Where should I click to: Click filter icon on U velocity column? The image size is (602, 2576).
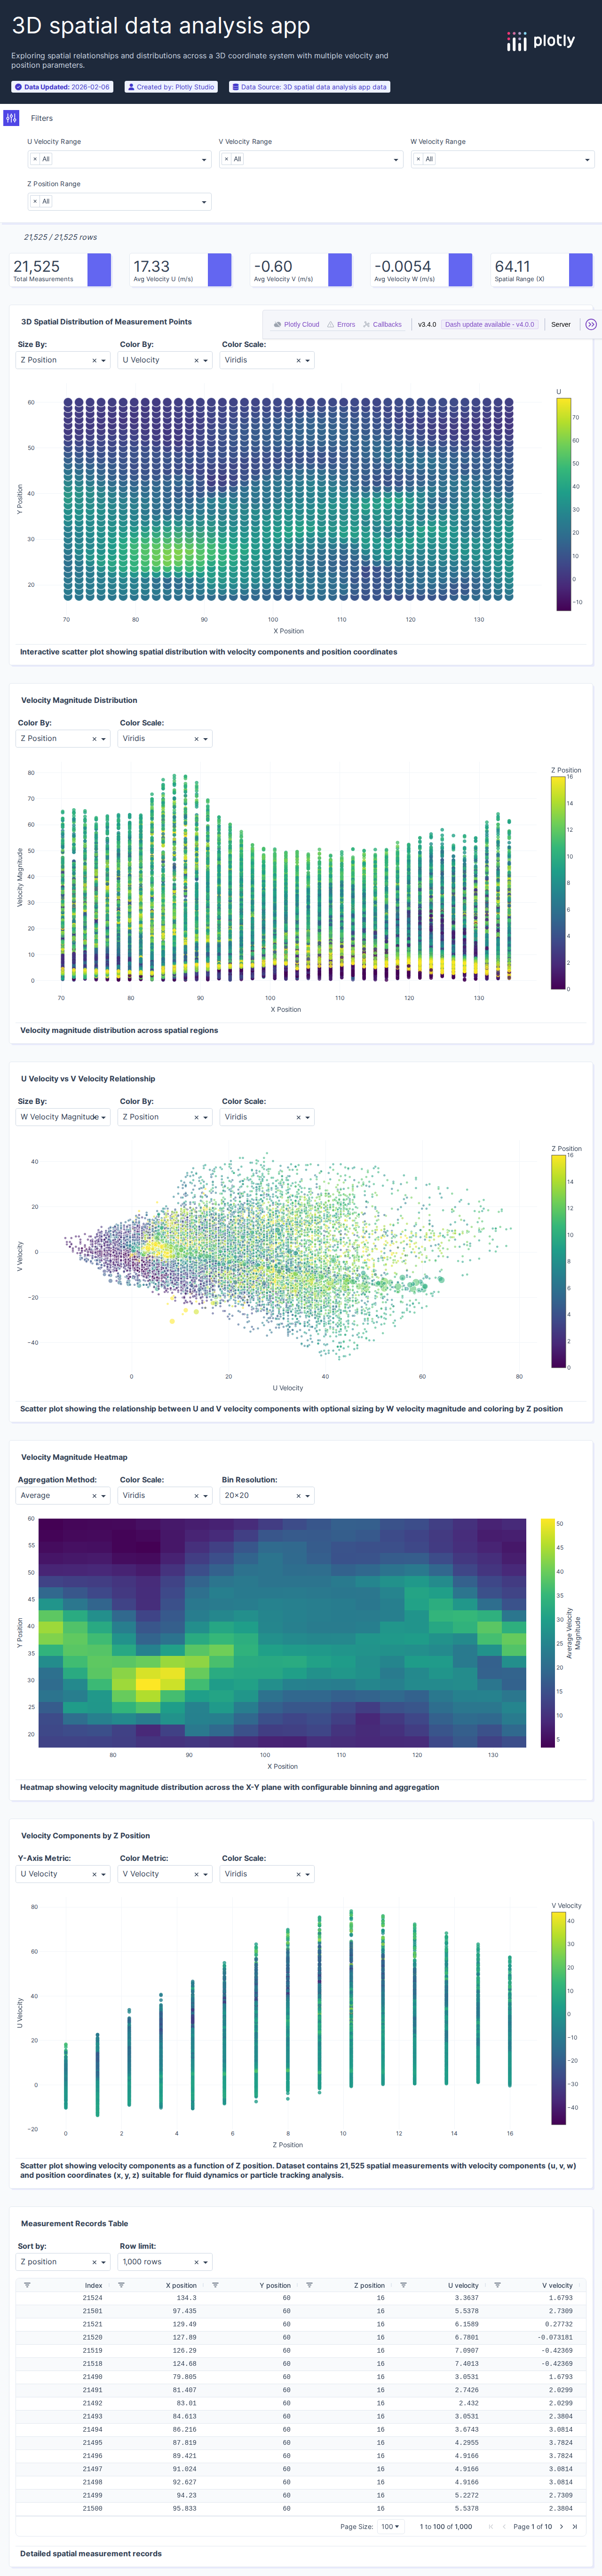[x=403, y=2285]
